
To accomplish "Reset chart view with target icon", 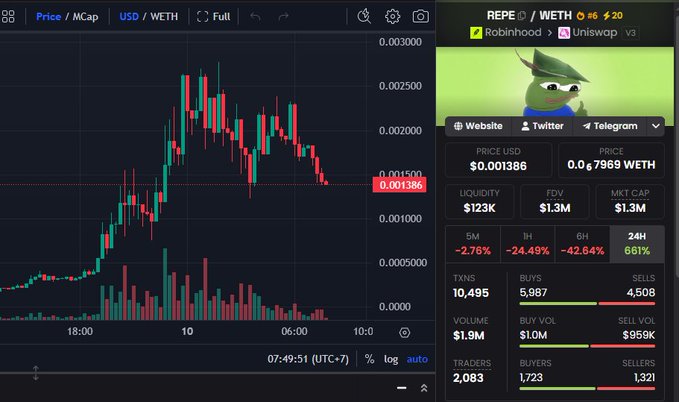I will click(404, 333).
